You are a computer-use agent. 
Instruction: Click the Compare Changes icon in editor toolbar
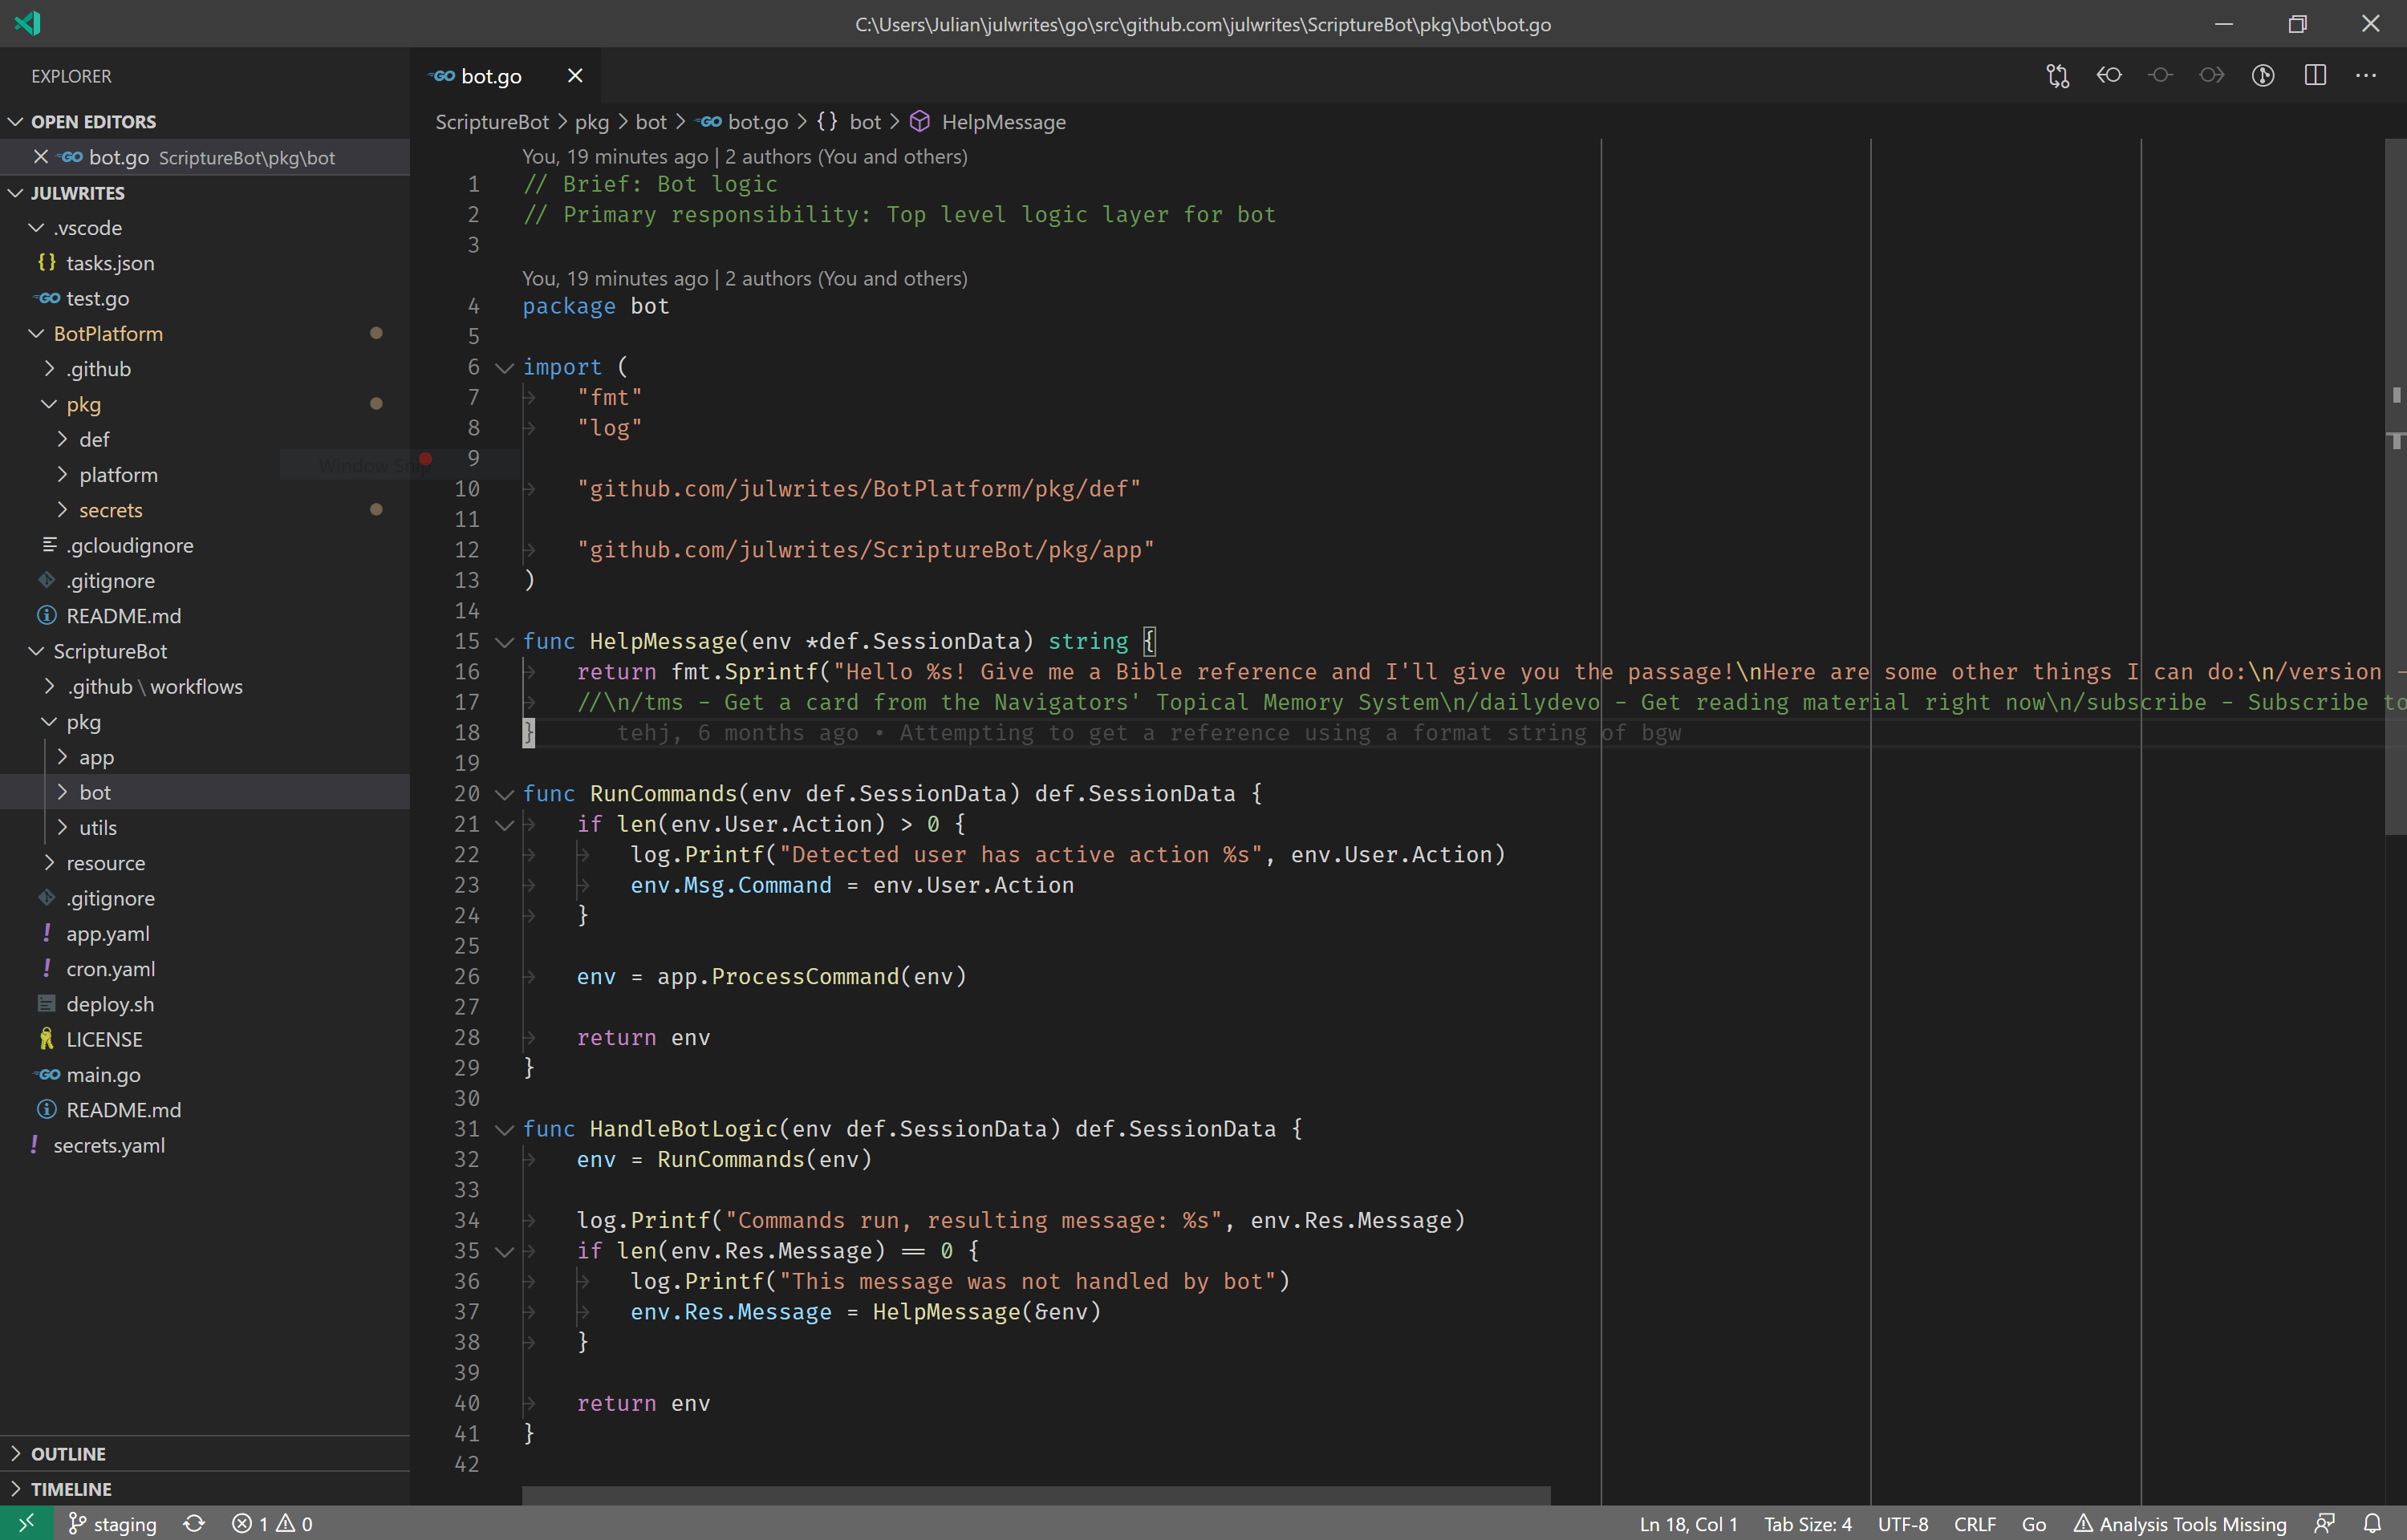2057,76
